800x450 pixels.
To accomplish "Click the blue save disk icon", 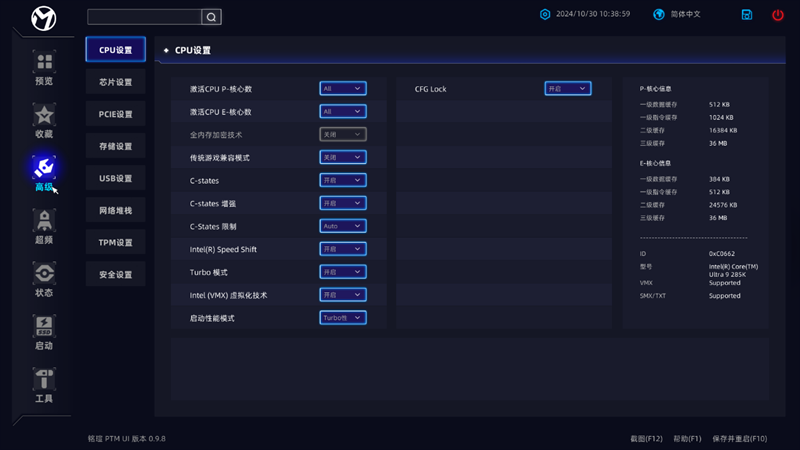I will pyautogui.click(x=747, y=15).
